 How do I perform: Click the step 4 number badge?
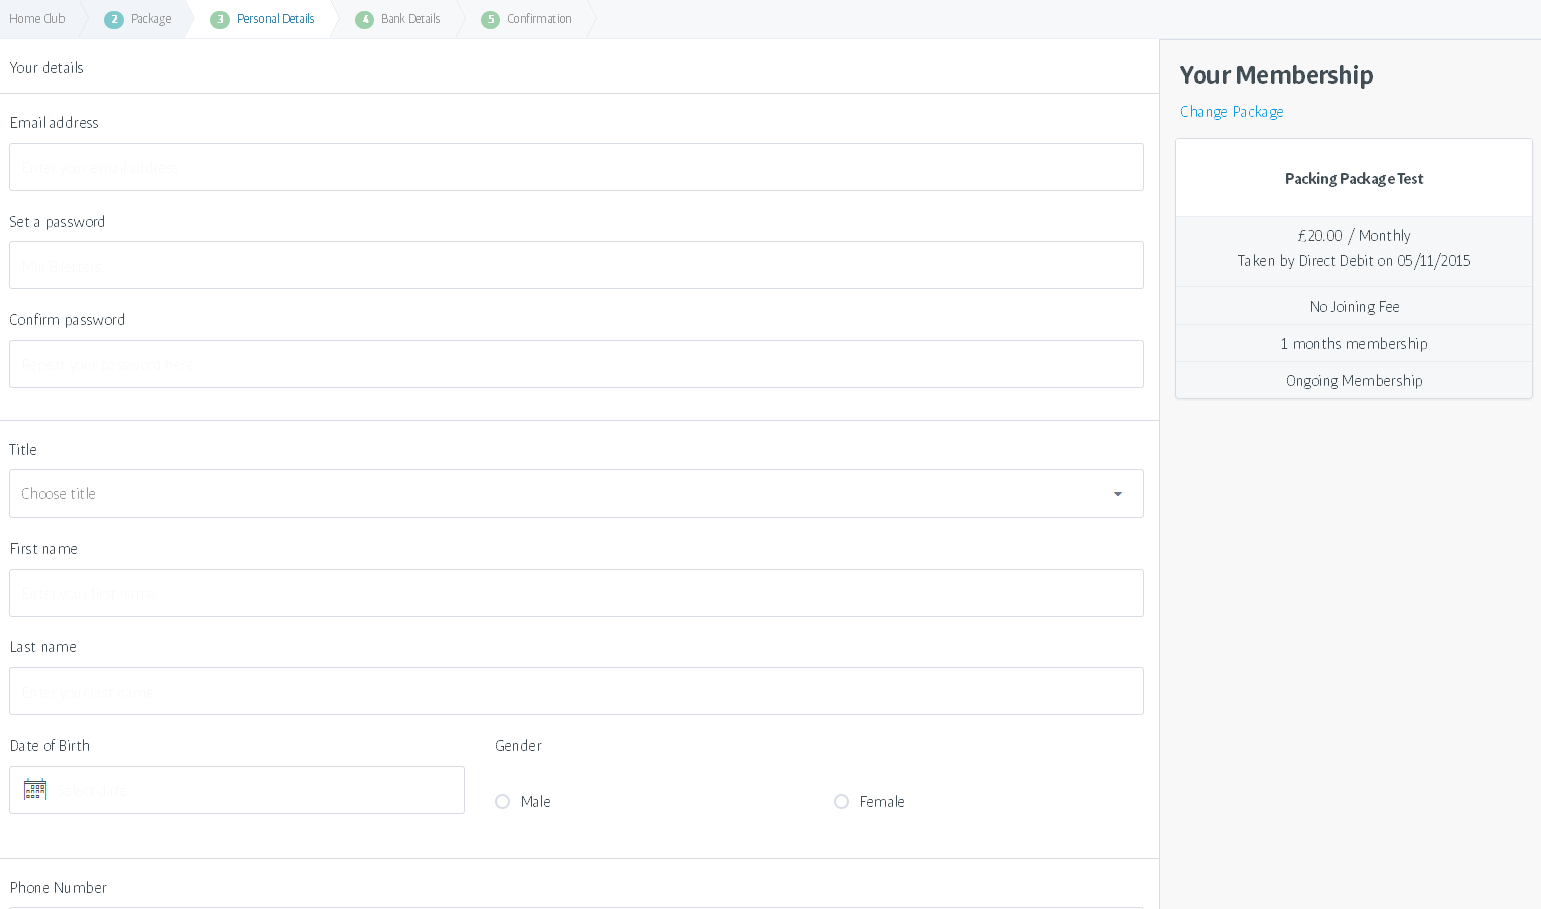point(365,20)
